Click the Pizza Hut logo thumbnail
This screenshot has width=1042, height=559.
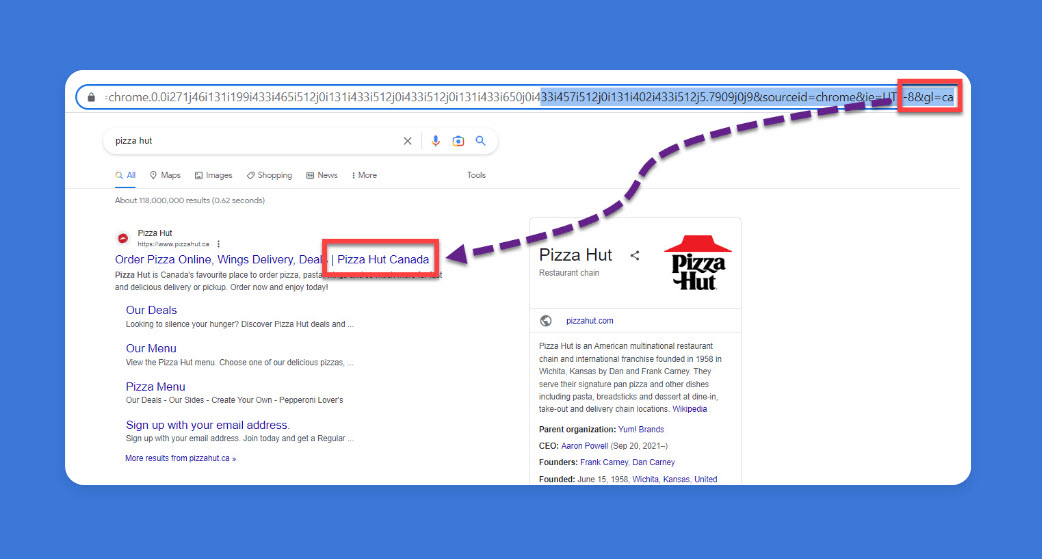click(698, 262)
